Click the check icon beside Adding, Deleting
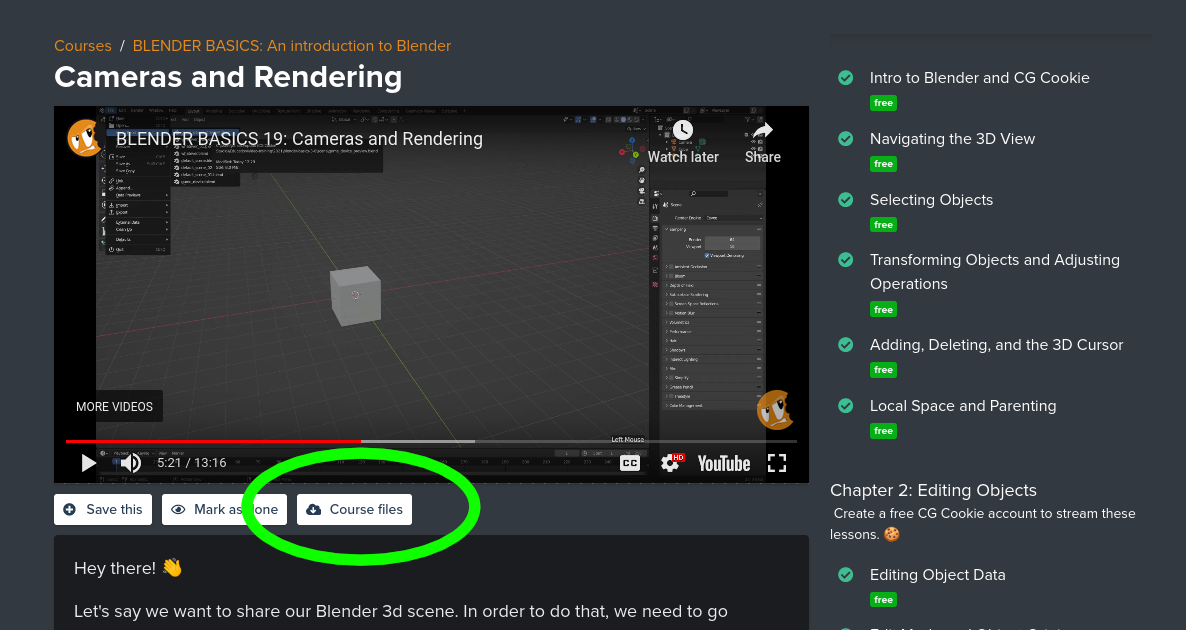The image size is (1186, 630). point(846,345)
